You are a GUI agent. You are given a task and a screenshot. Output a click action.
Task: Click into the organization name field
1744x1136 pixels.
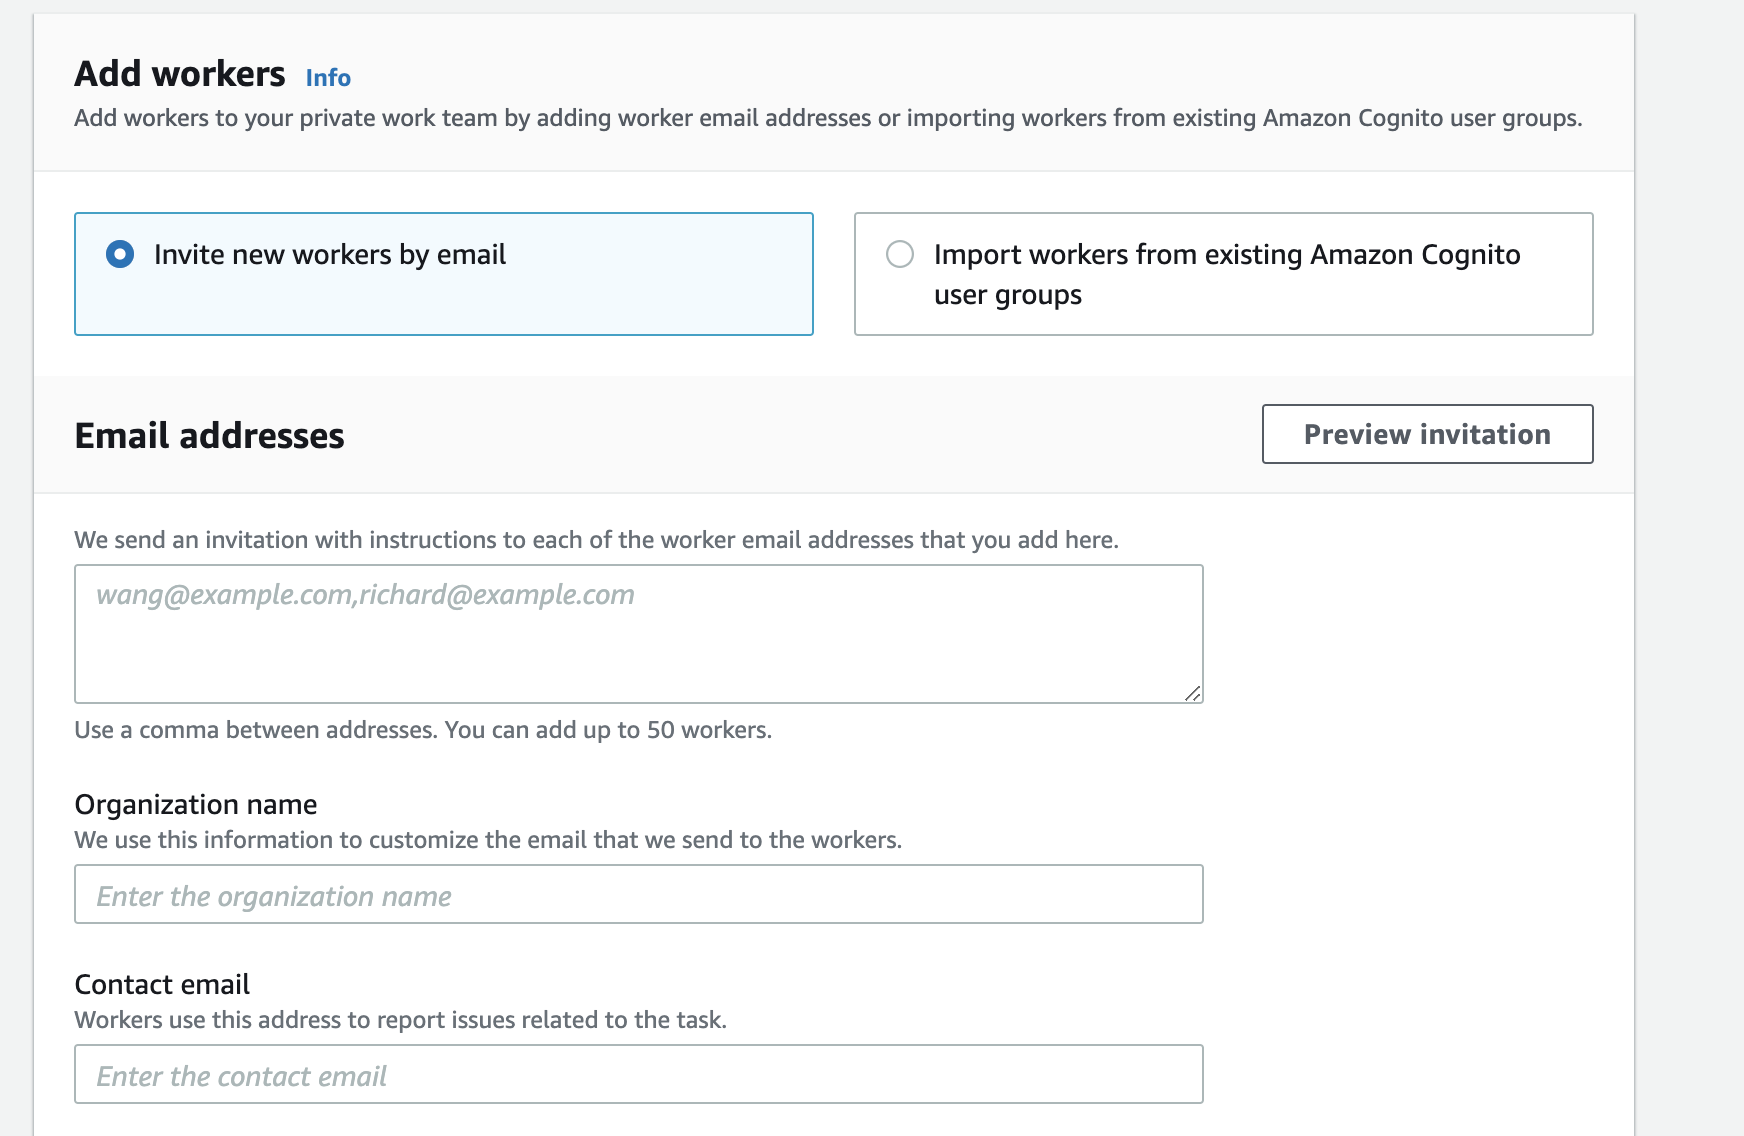[638, 894]
